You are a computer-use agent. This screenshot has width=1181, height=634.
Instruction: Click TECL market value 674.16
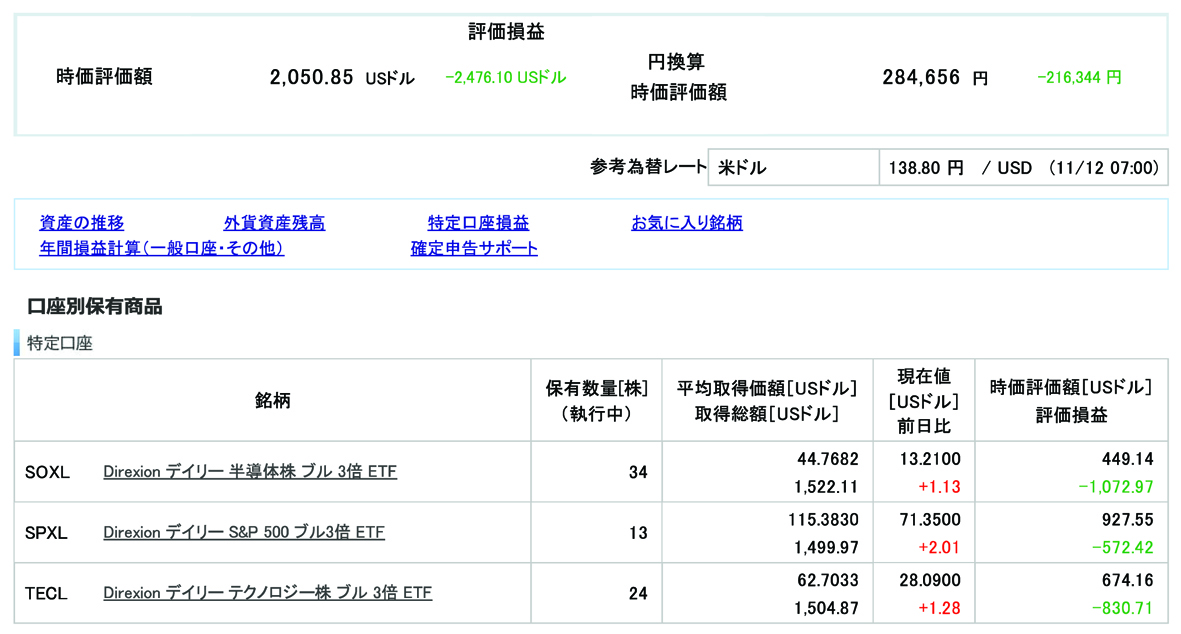click(1128, 580)
